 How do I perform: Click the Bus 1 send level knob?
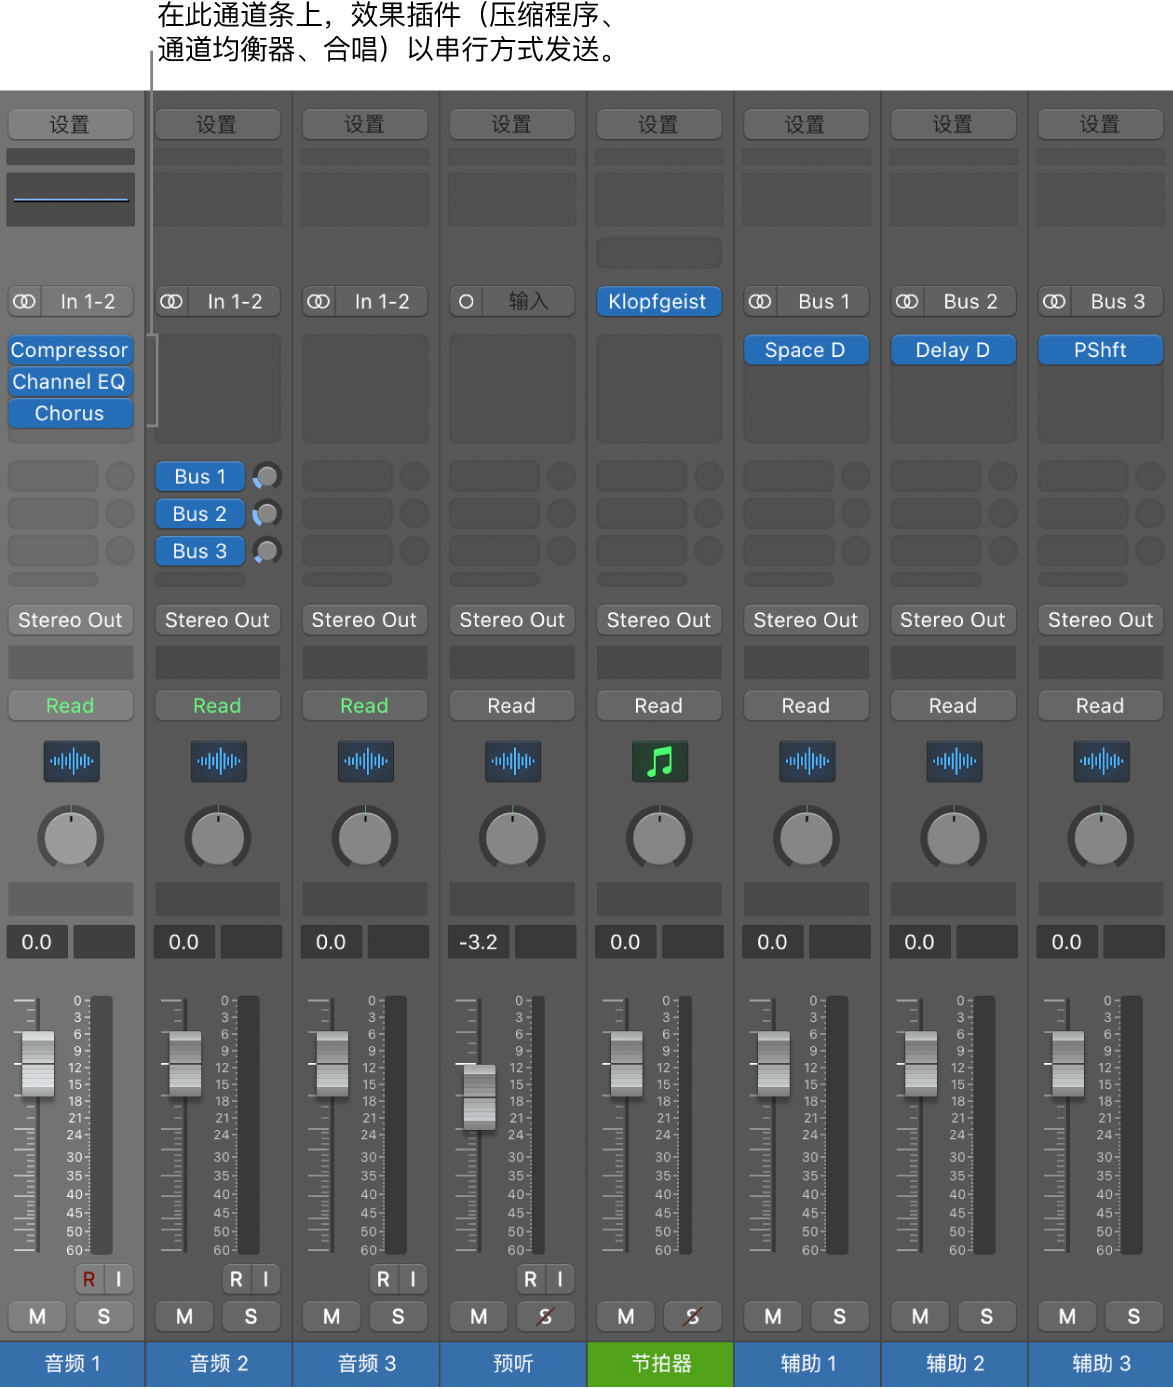pyautogui.click(x=266, y=476)
